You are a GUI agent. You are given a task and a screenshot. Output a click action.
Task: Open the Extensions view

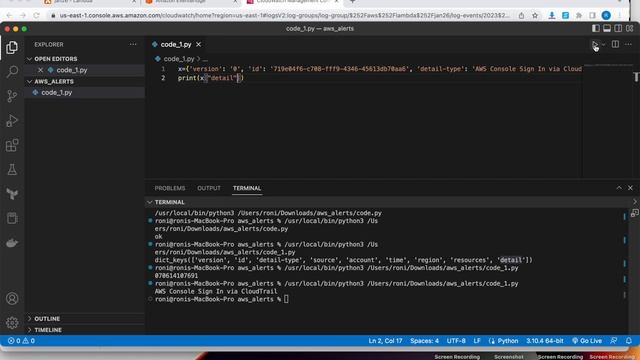coord(12,145)
